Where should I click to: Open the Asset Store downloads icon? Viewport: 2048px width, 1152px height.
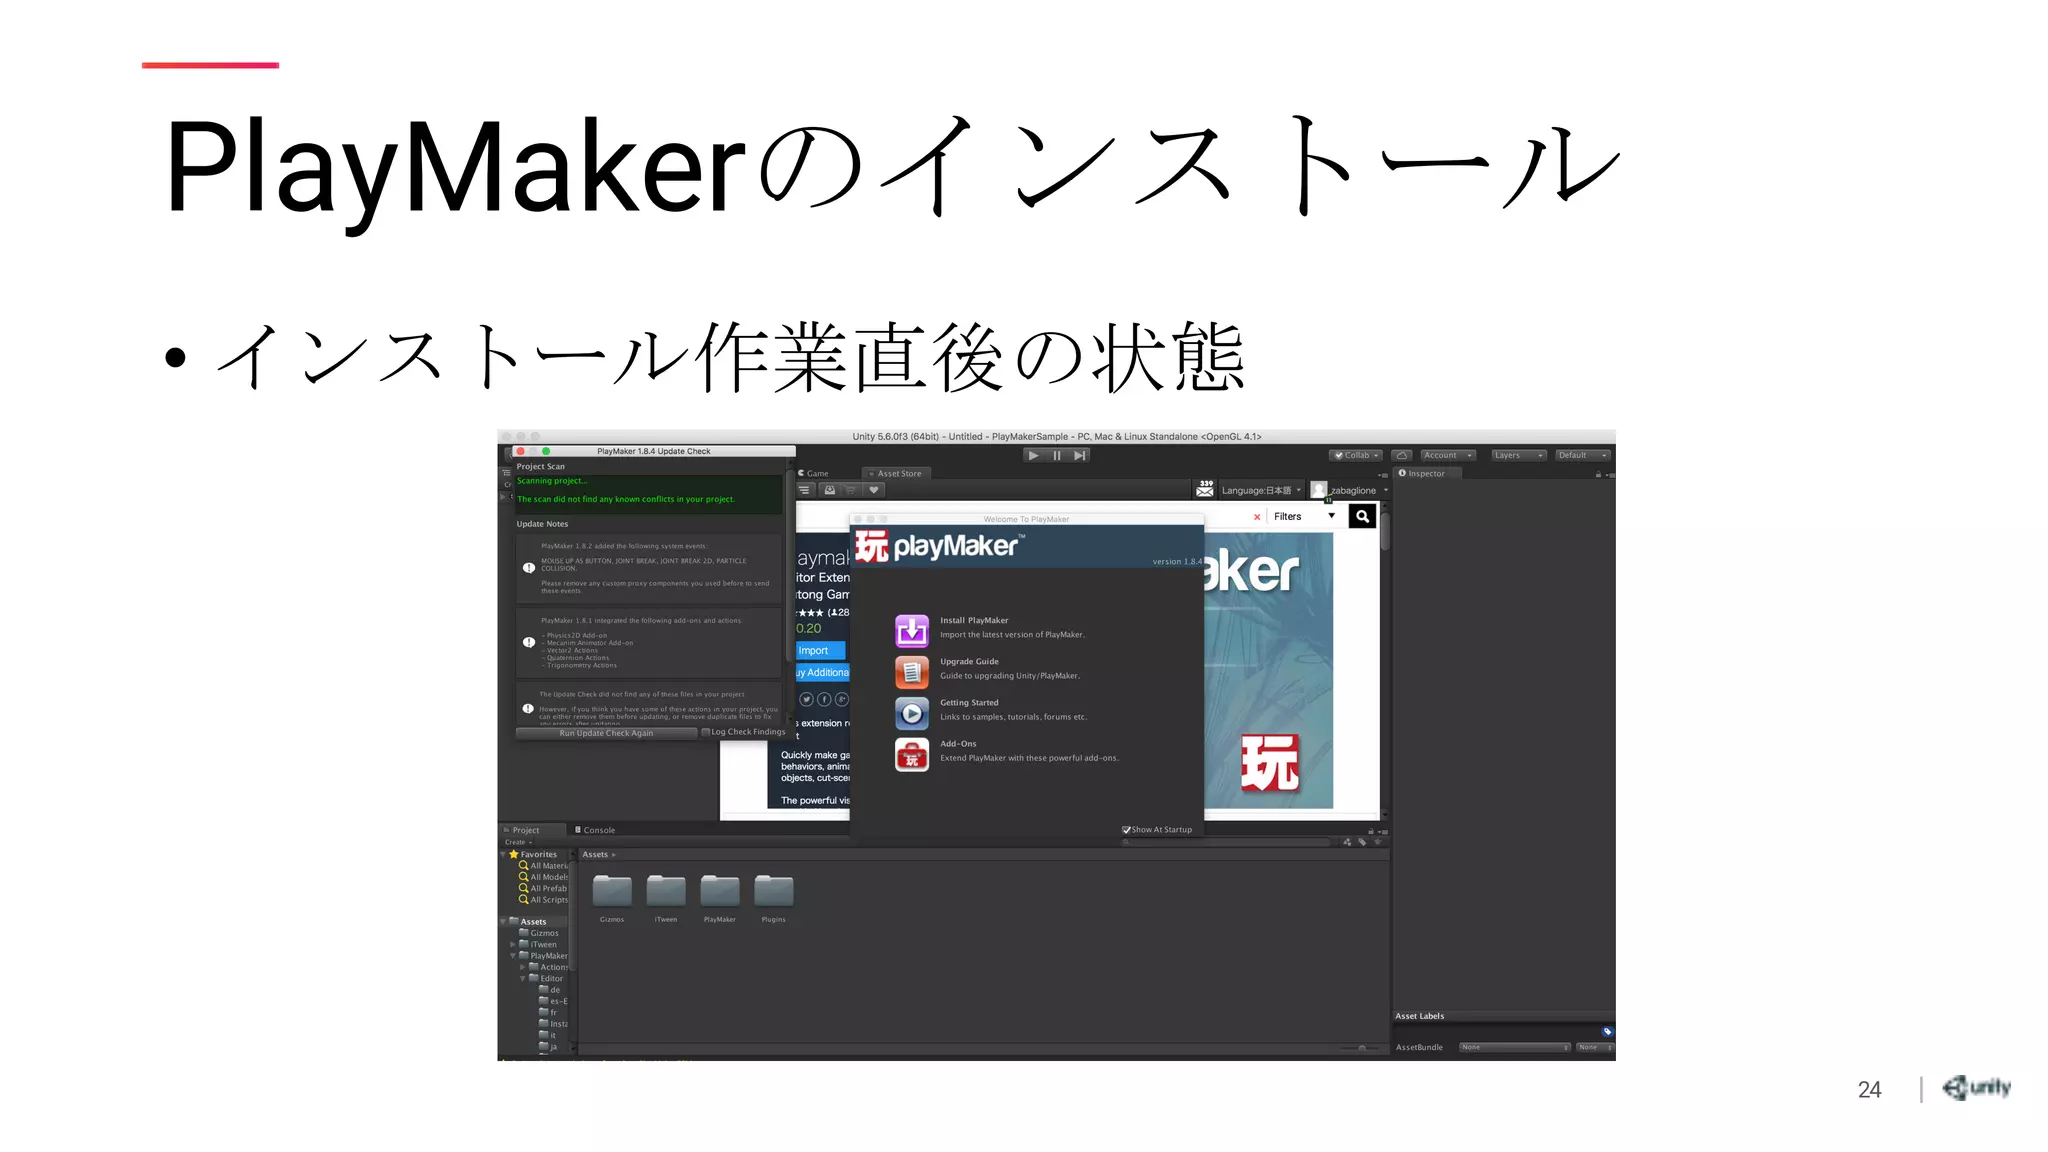pos(829,490)
